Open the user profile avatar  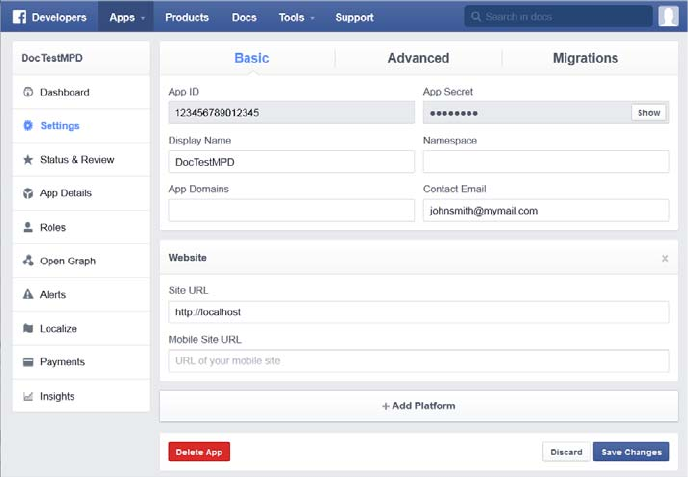click(x=668, y=17)
